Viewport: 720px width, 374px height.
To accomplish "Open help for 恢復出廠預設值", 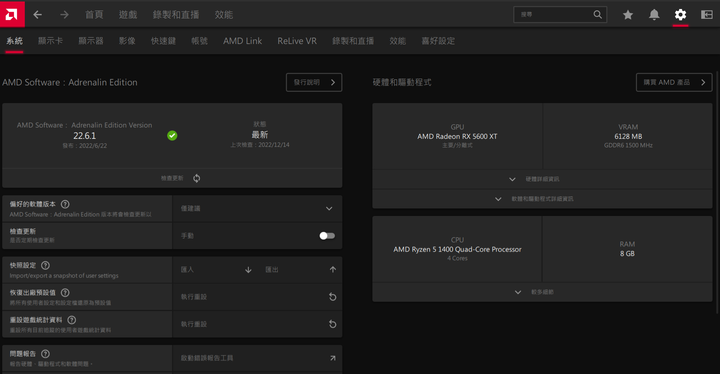I will click(65, 293).
